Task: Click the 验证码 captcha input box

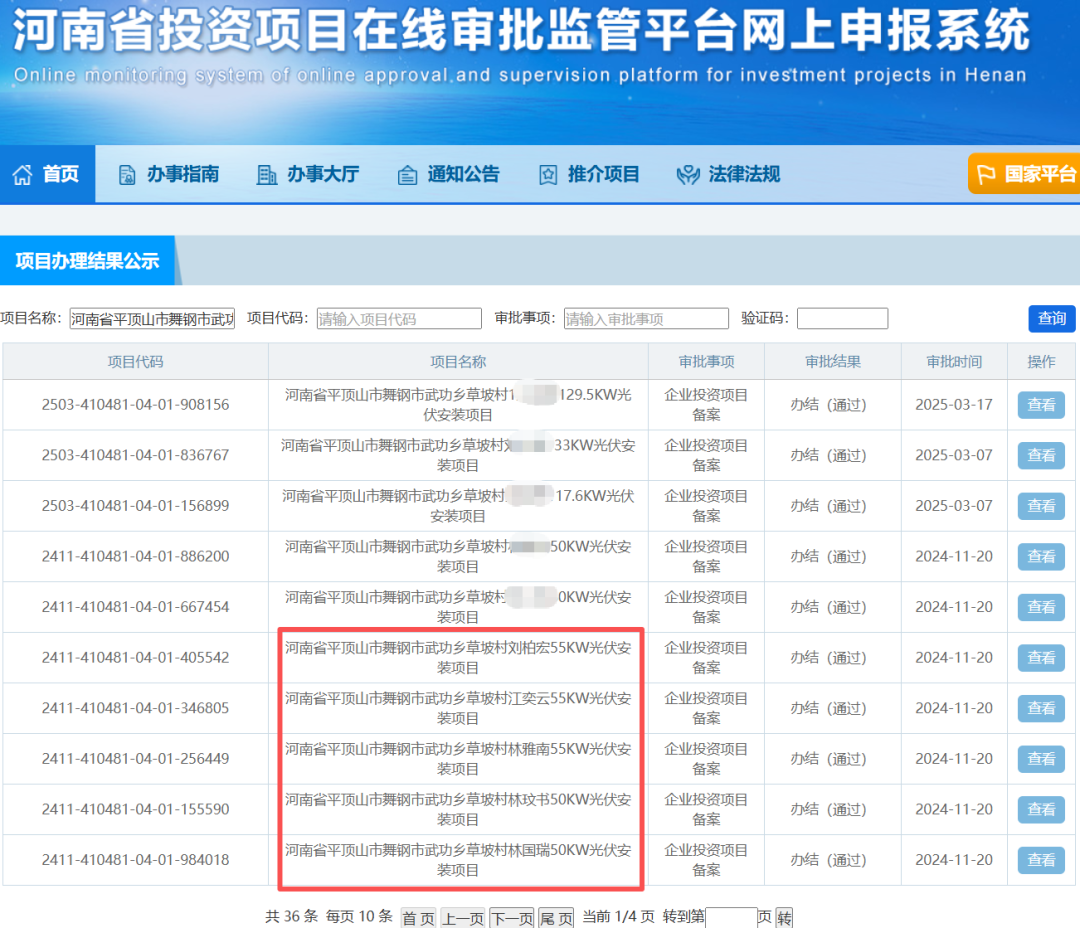Action: coord(842,319)
